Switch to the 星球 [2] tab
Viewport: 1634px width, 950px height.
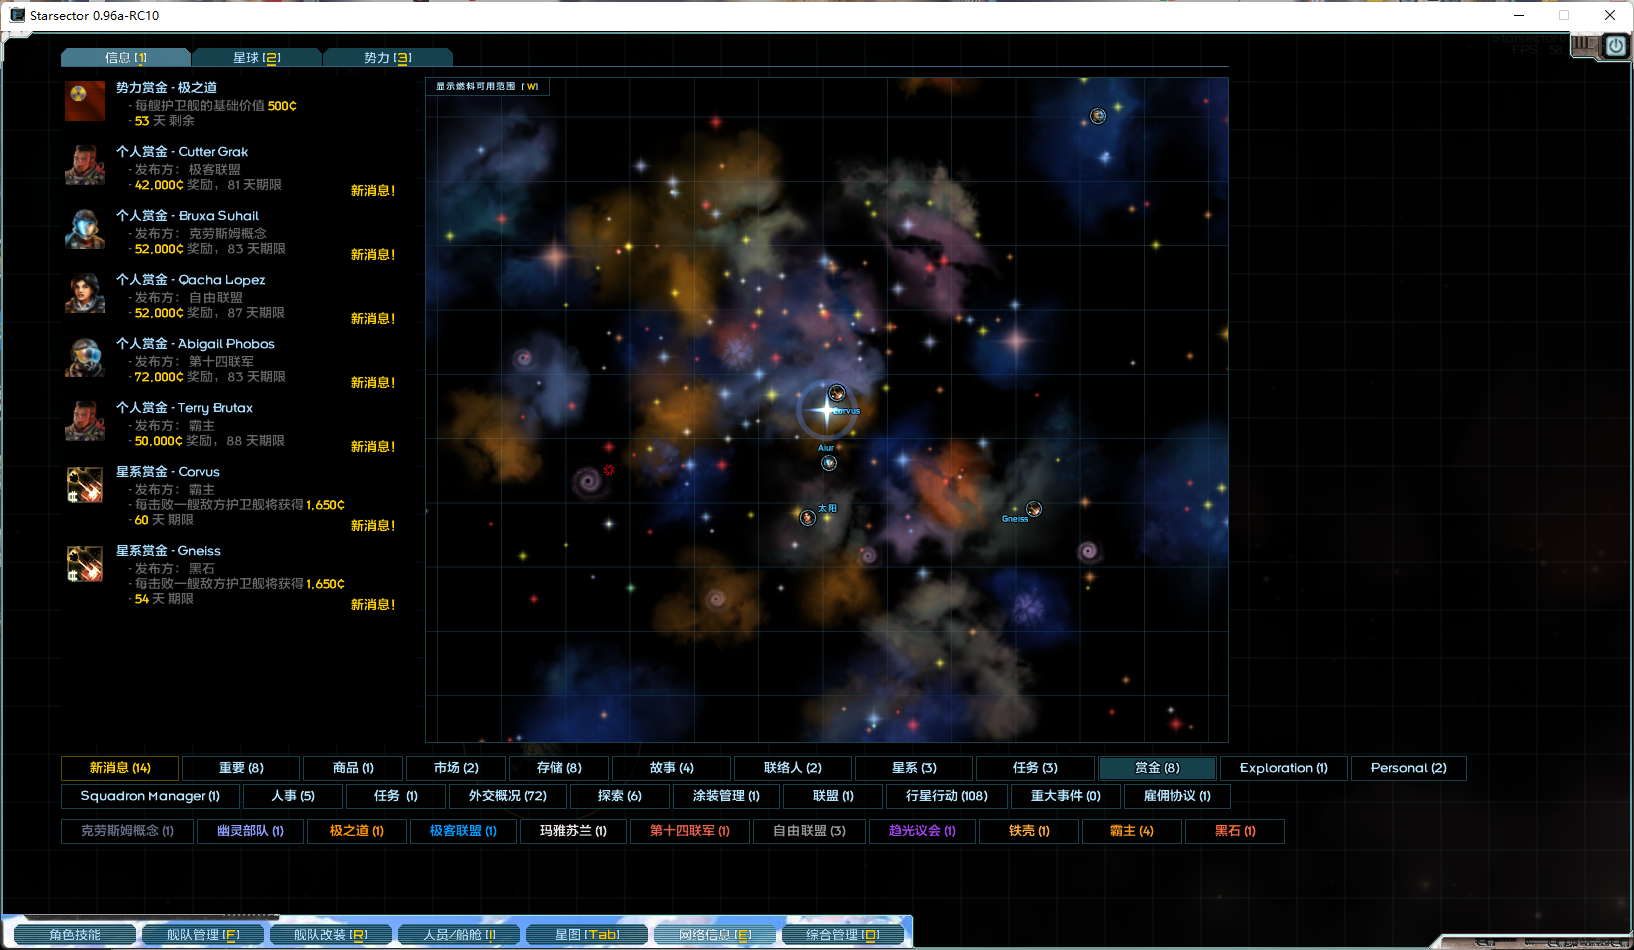(256, 58)
